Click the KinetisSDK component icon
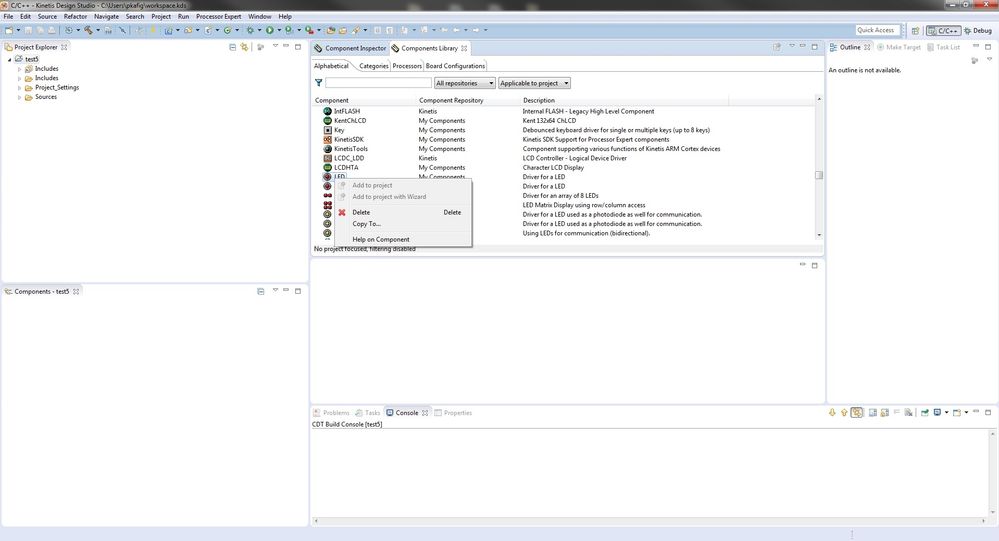Screen dimensions: 999x541 [x=327, y=140]
